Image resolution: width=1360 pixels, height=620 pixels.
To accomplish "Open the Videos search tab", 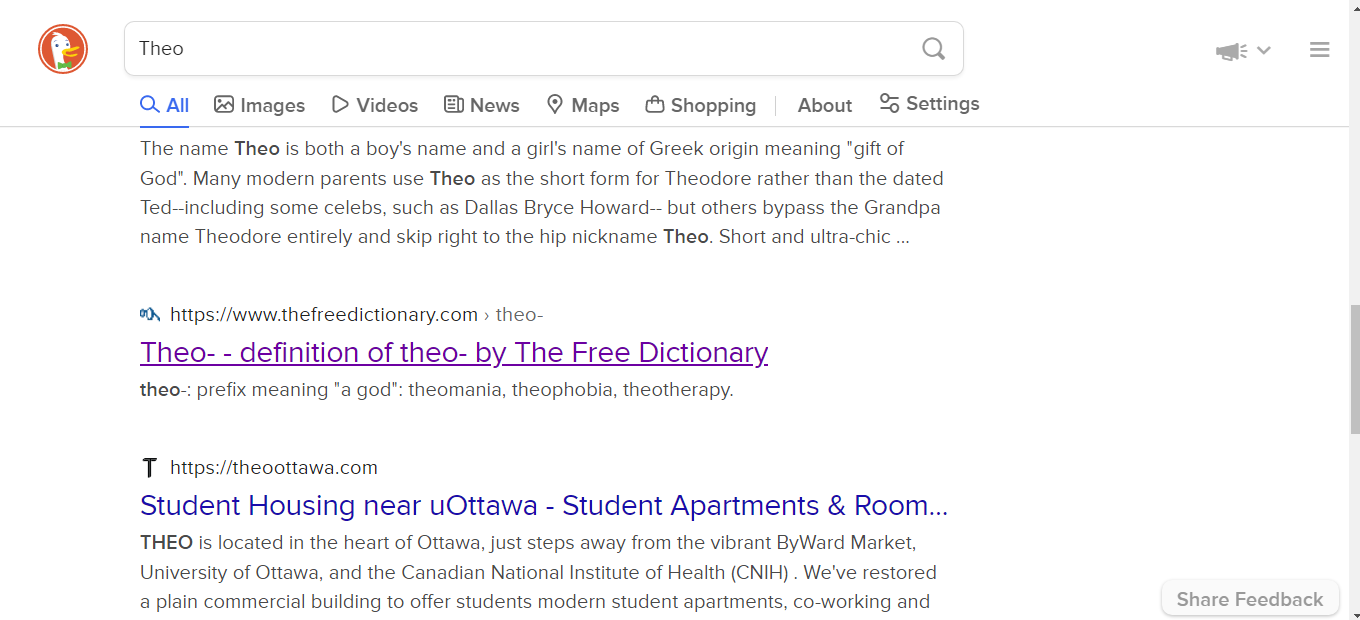I will [x=375, y=105].
